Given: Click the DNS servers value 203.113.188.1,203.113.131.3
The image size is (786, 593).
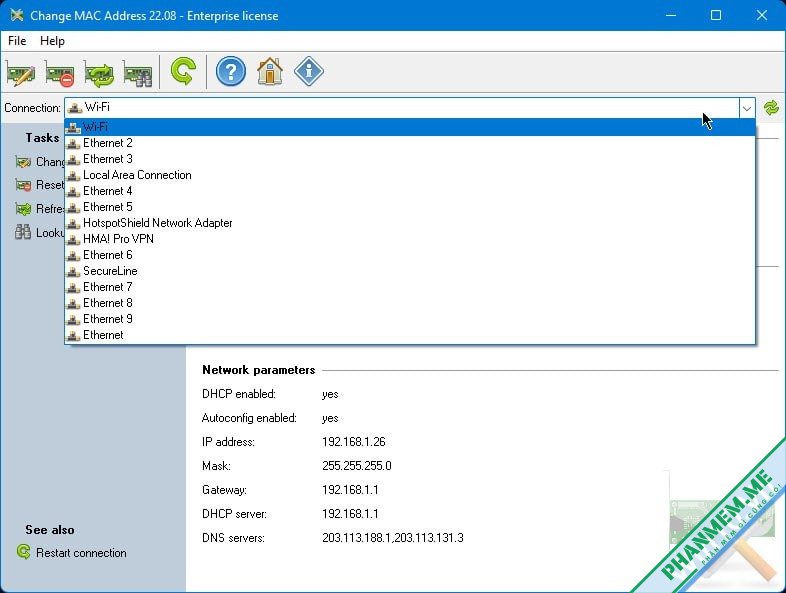Looking at the screenshot, I should tap(393, 538).
